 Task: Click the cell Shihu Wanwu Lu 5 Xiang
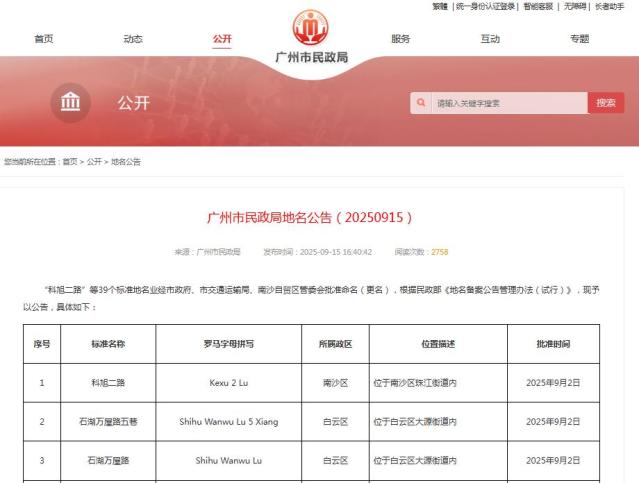point(229,421)
